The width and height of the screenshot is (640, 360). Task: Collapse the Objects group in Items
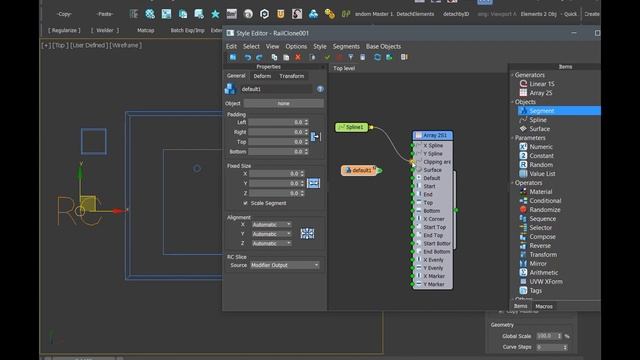(512, 102)
